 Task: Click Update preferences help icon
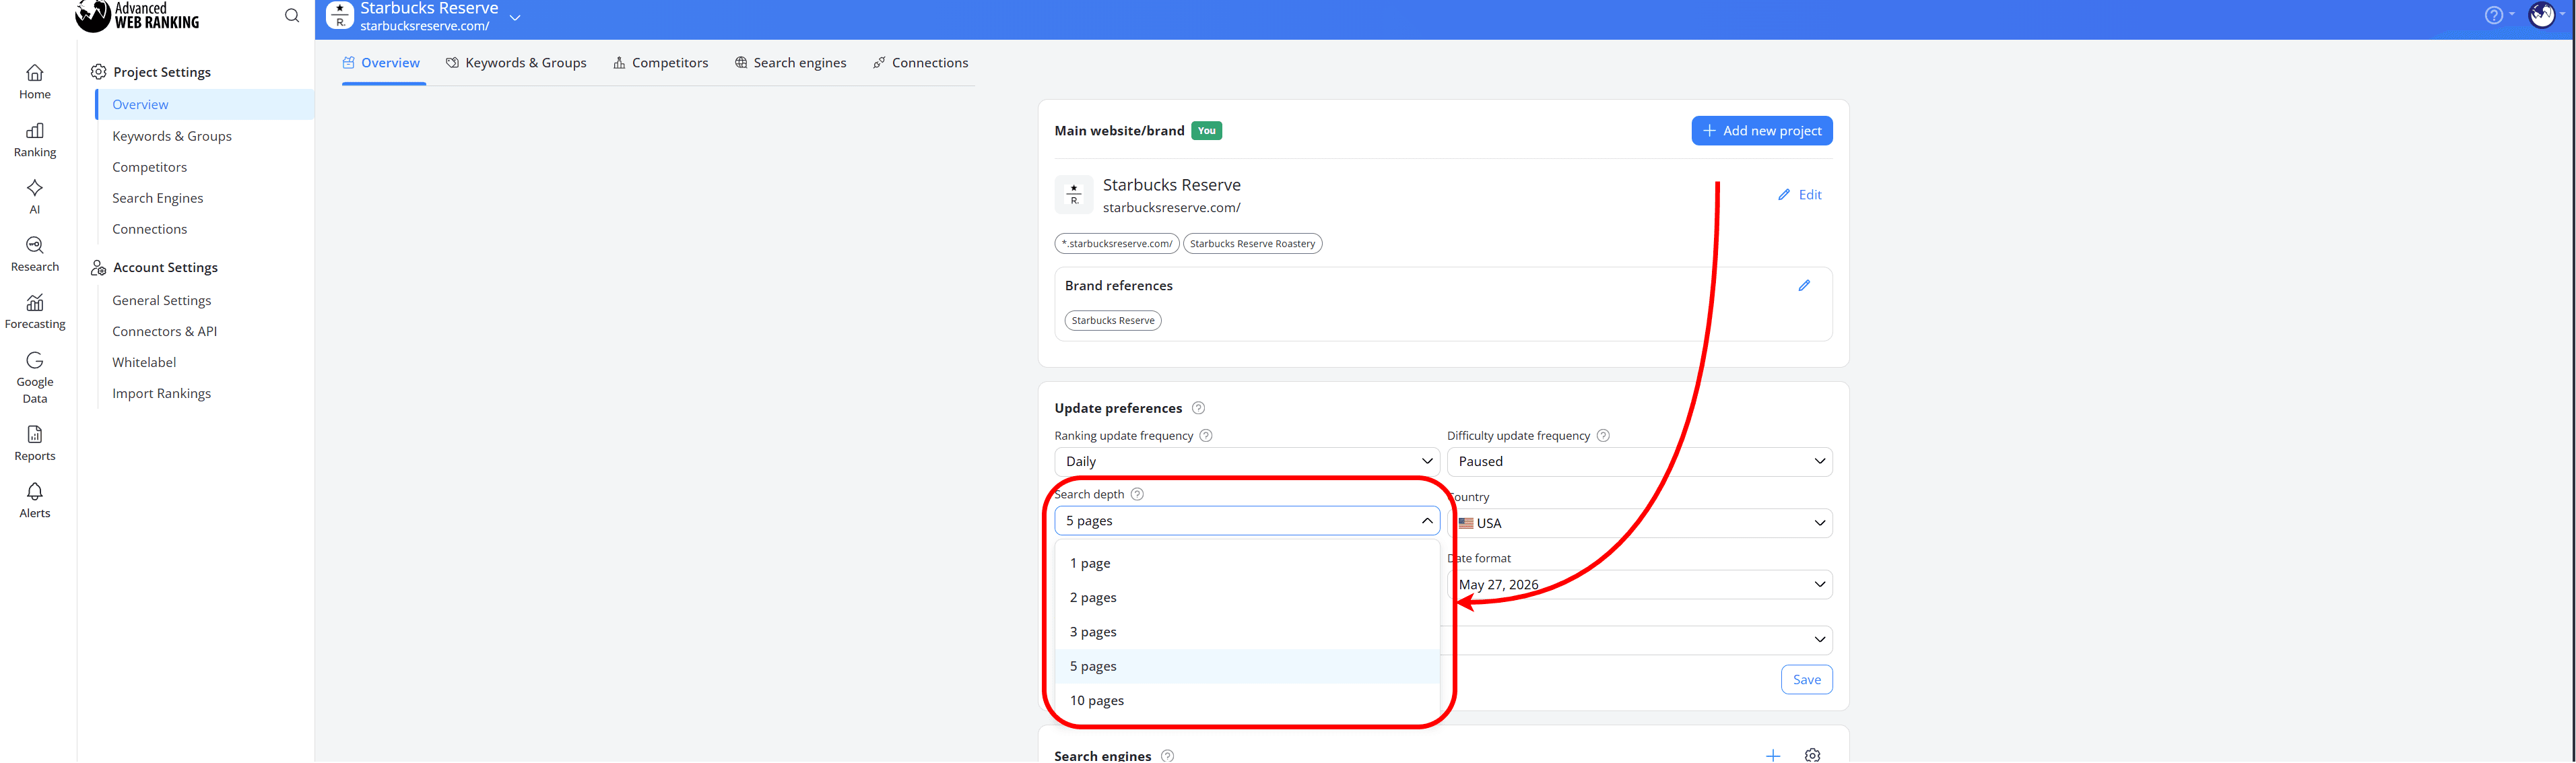click(1198, 408)
